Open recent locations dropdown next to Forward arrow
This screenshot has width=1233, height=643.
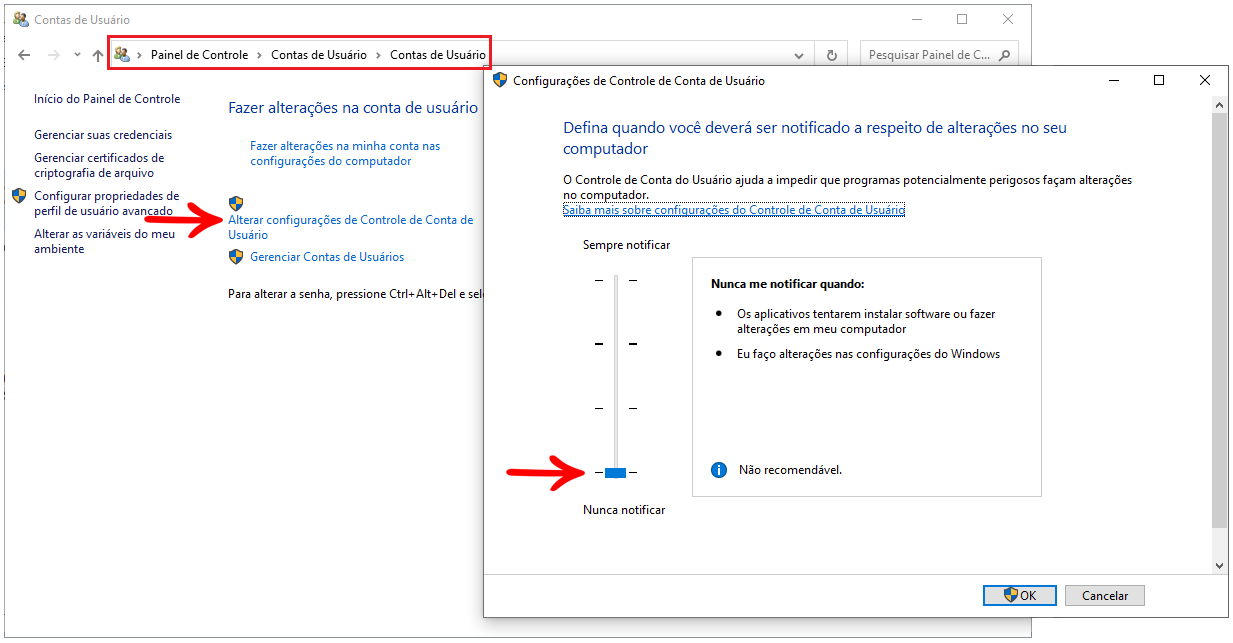click(x=77, y=57)
